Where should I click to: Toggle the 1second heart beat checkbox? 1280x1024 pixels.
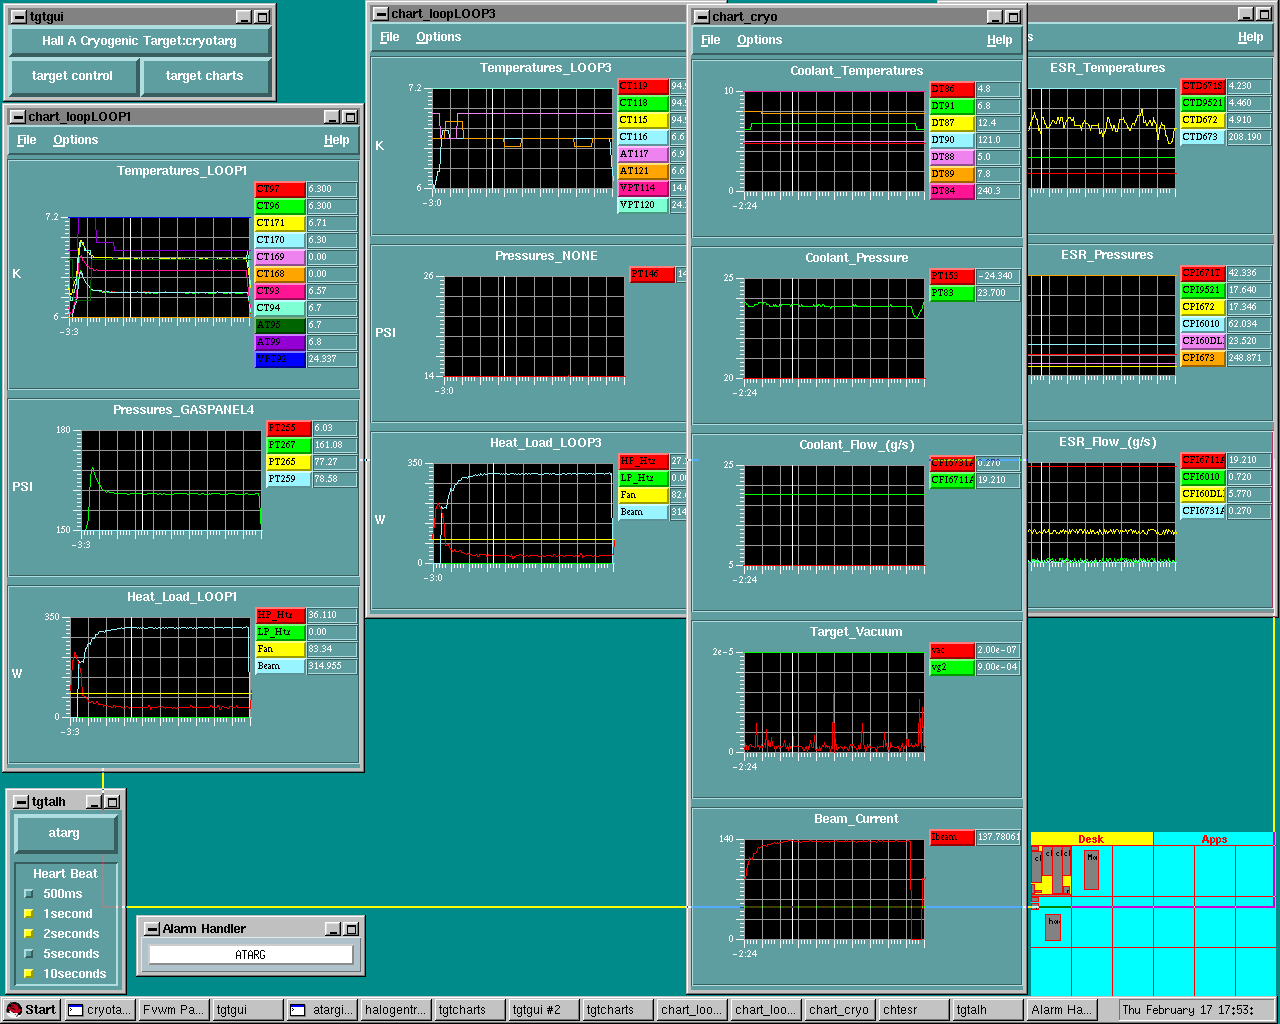click(x=29, y=914)
